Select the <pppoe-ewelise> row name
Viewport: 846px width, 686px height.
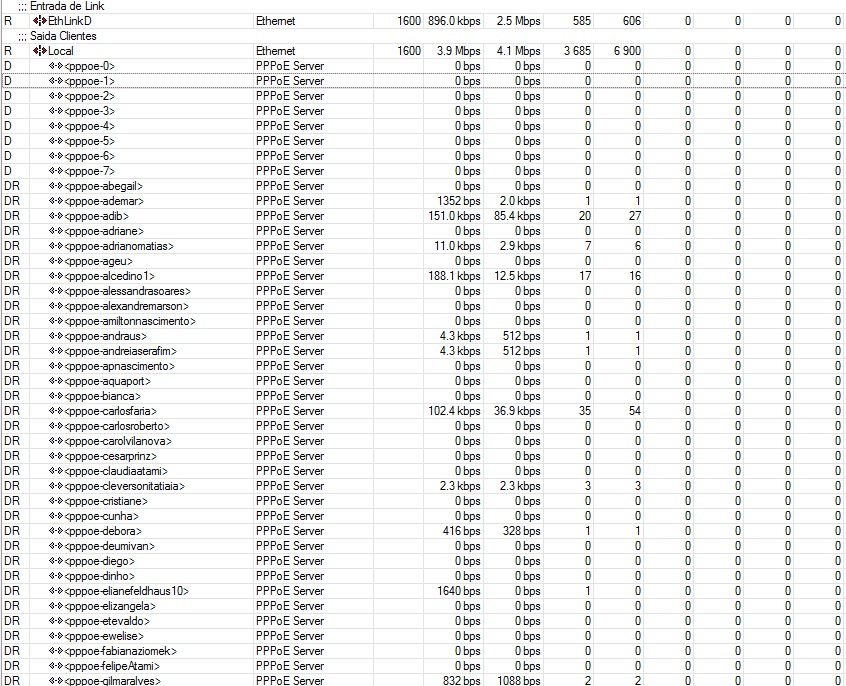pyautogui.click(x=104, y=636)
